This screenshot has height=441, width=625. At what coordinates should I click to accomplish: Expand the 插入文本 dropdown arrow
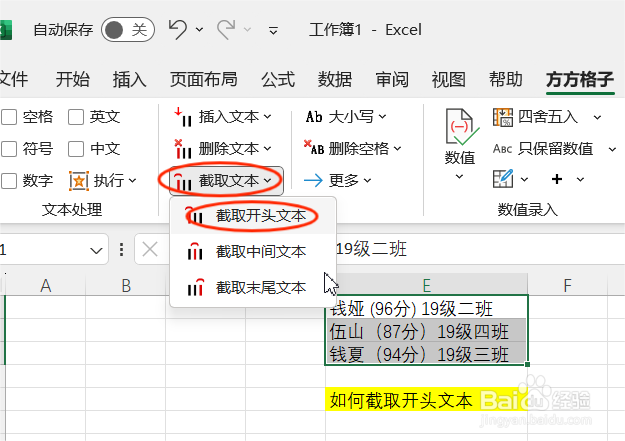(x=267, y=116)
